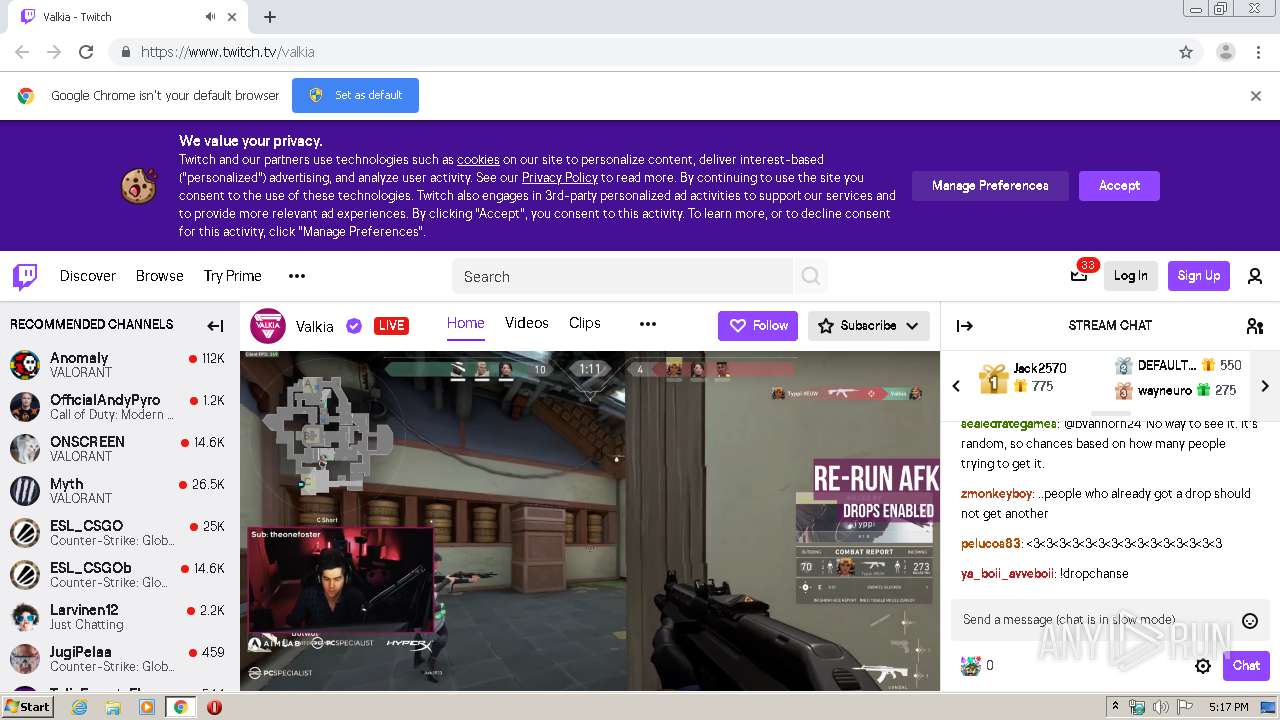Screen dimensions: 1280x720
Task: Click the verified badge next to Valkia
Action: 353,326
